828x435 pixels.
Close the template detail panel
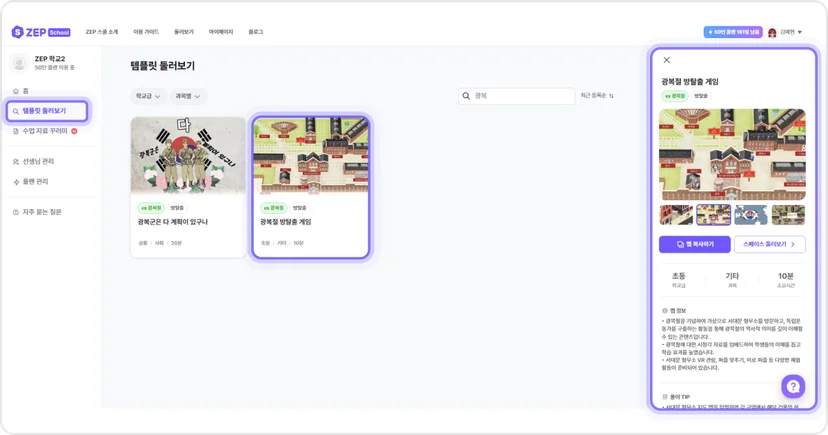pyautogui.click(x=667, y=60)
